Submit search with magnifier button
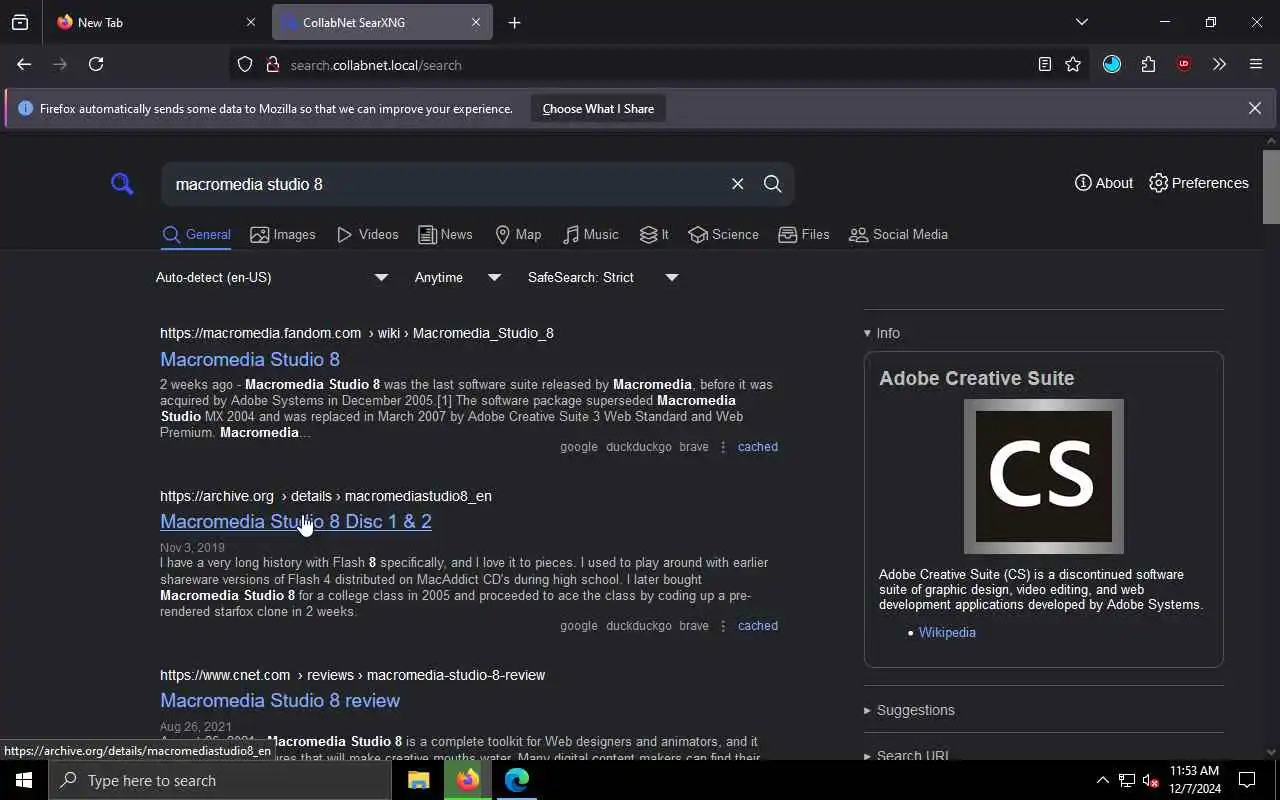The width and height of the screenshot is (1280, 800). (772, 184)
